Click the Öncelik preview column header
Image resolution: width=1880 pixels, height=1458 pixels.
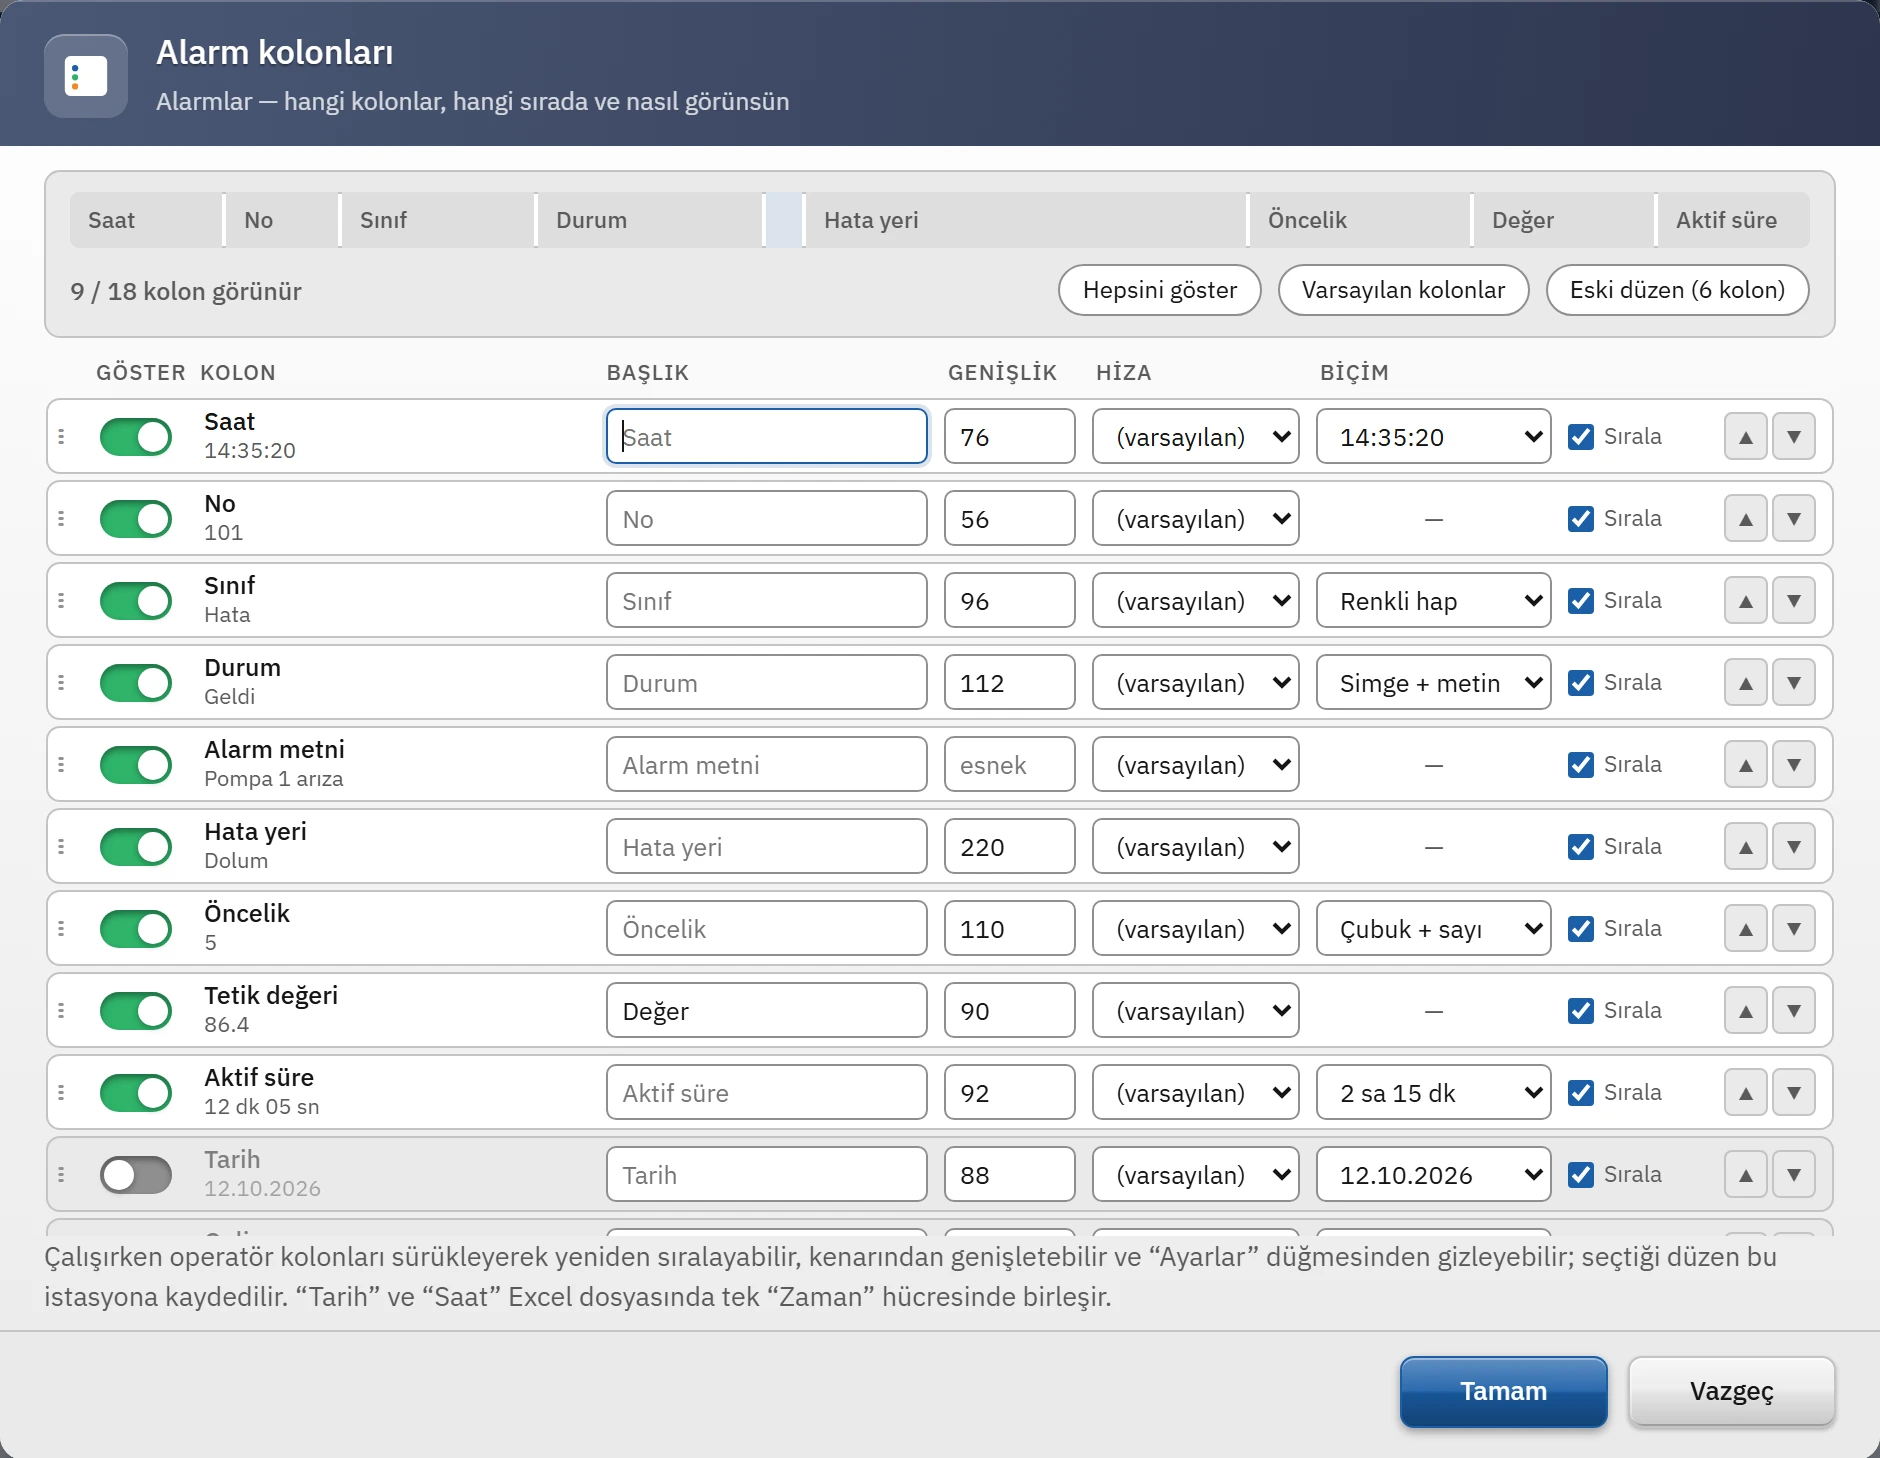(1360, 220)
